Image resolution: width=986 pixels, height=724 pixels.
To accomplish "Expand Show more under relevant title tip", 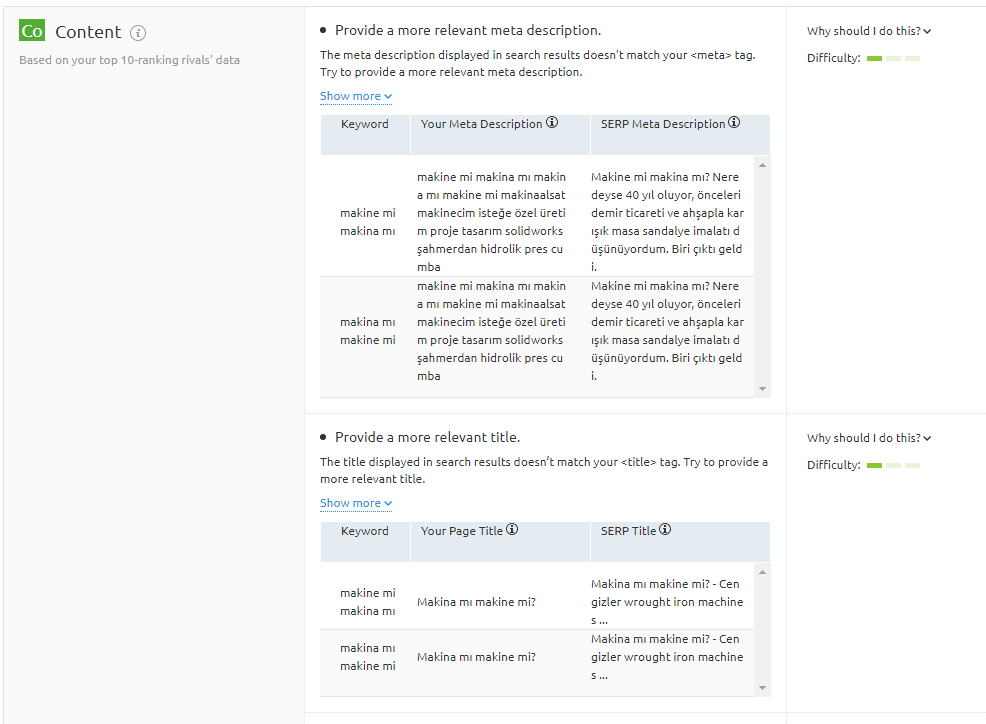I will pyautogui.click(x=356, y=503).
